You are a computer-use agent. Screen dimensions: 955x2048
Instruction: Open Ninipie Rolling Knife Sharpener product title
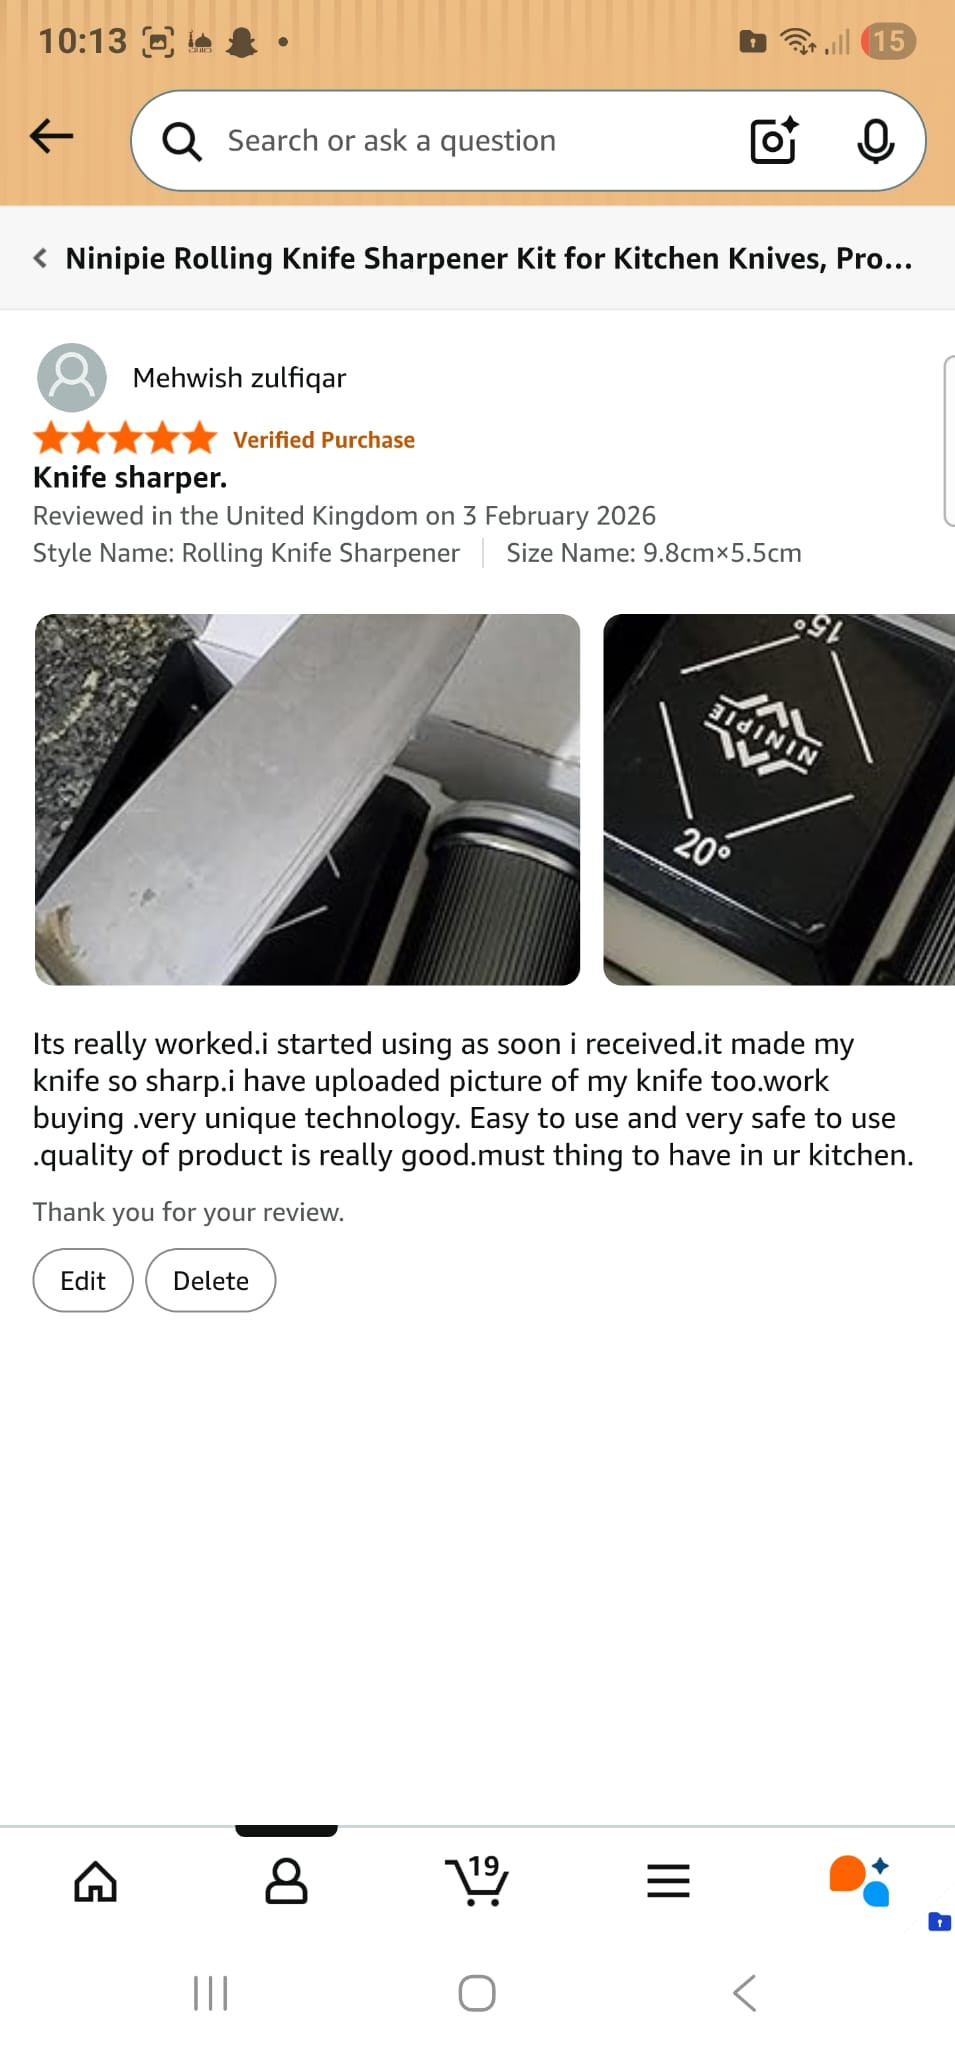489,258
